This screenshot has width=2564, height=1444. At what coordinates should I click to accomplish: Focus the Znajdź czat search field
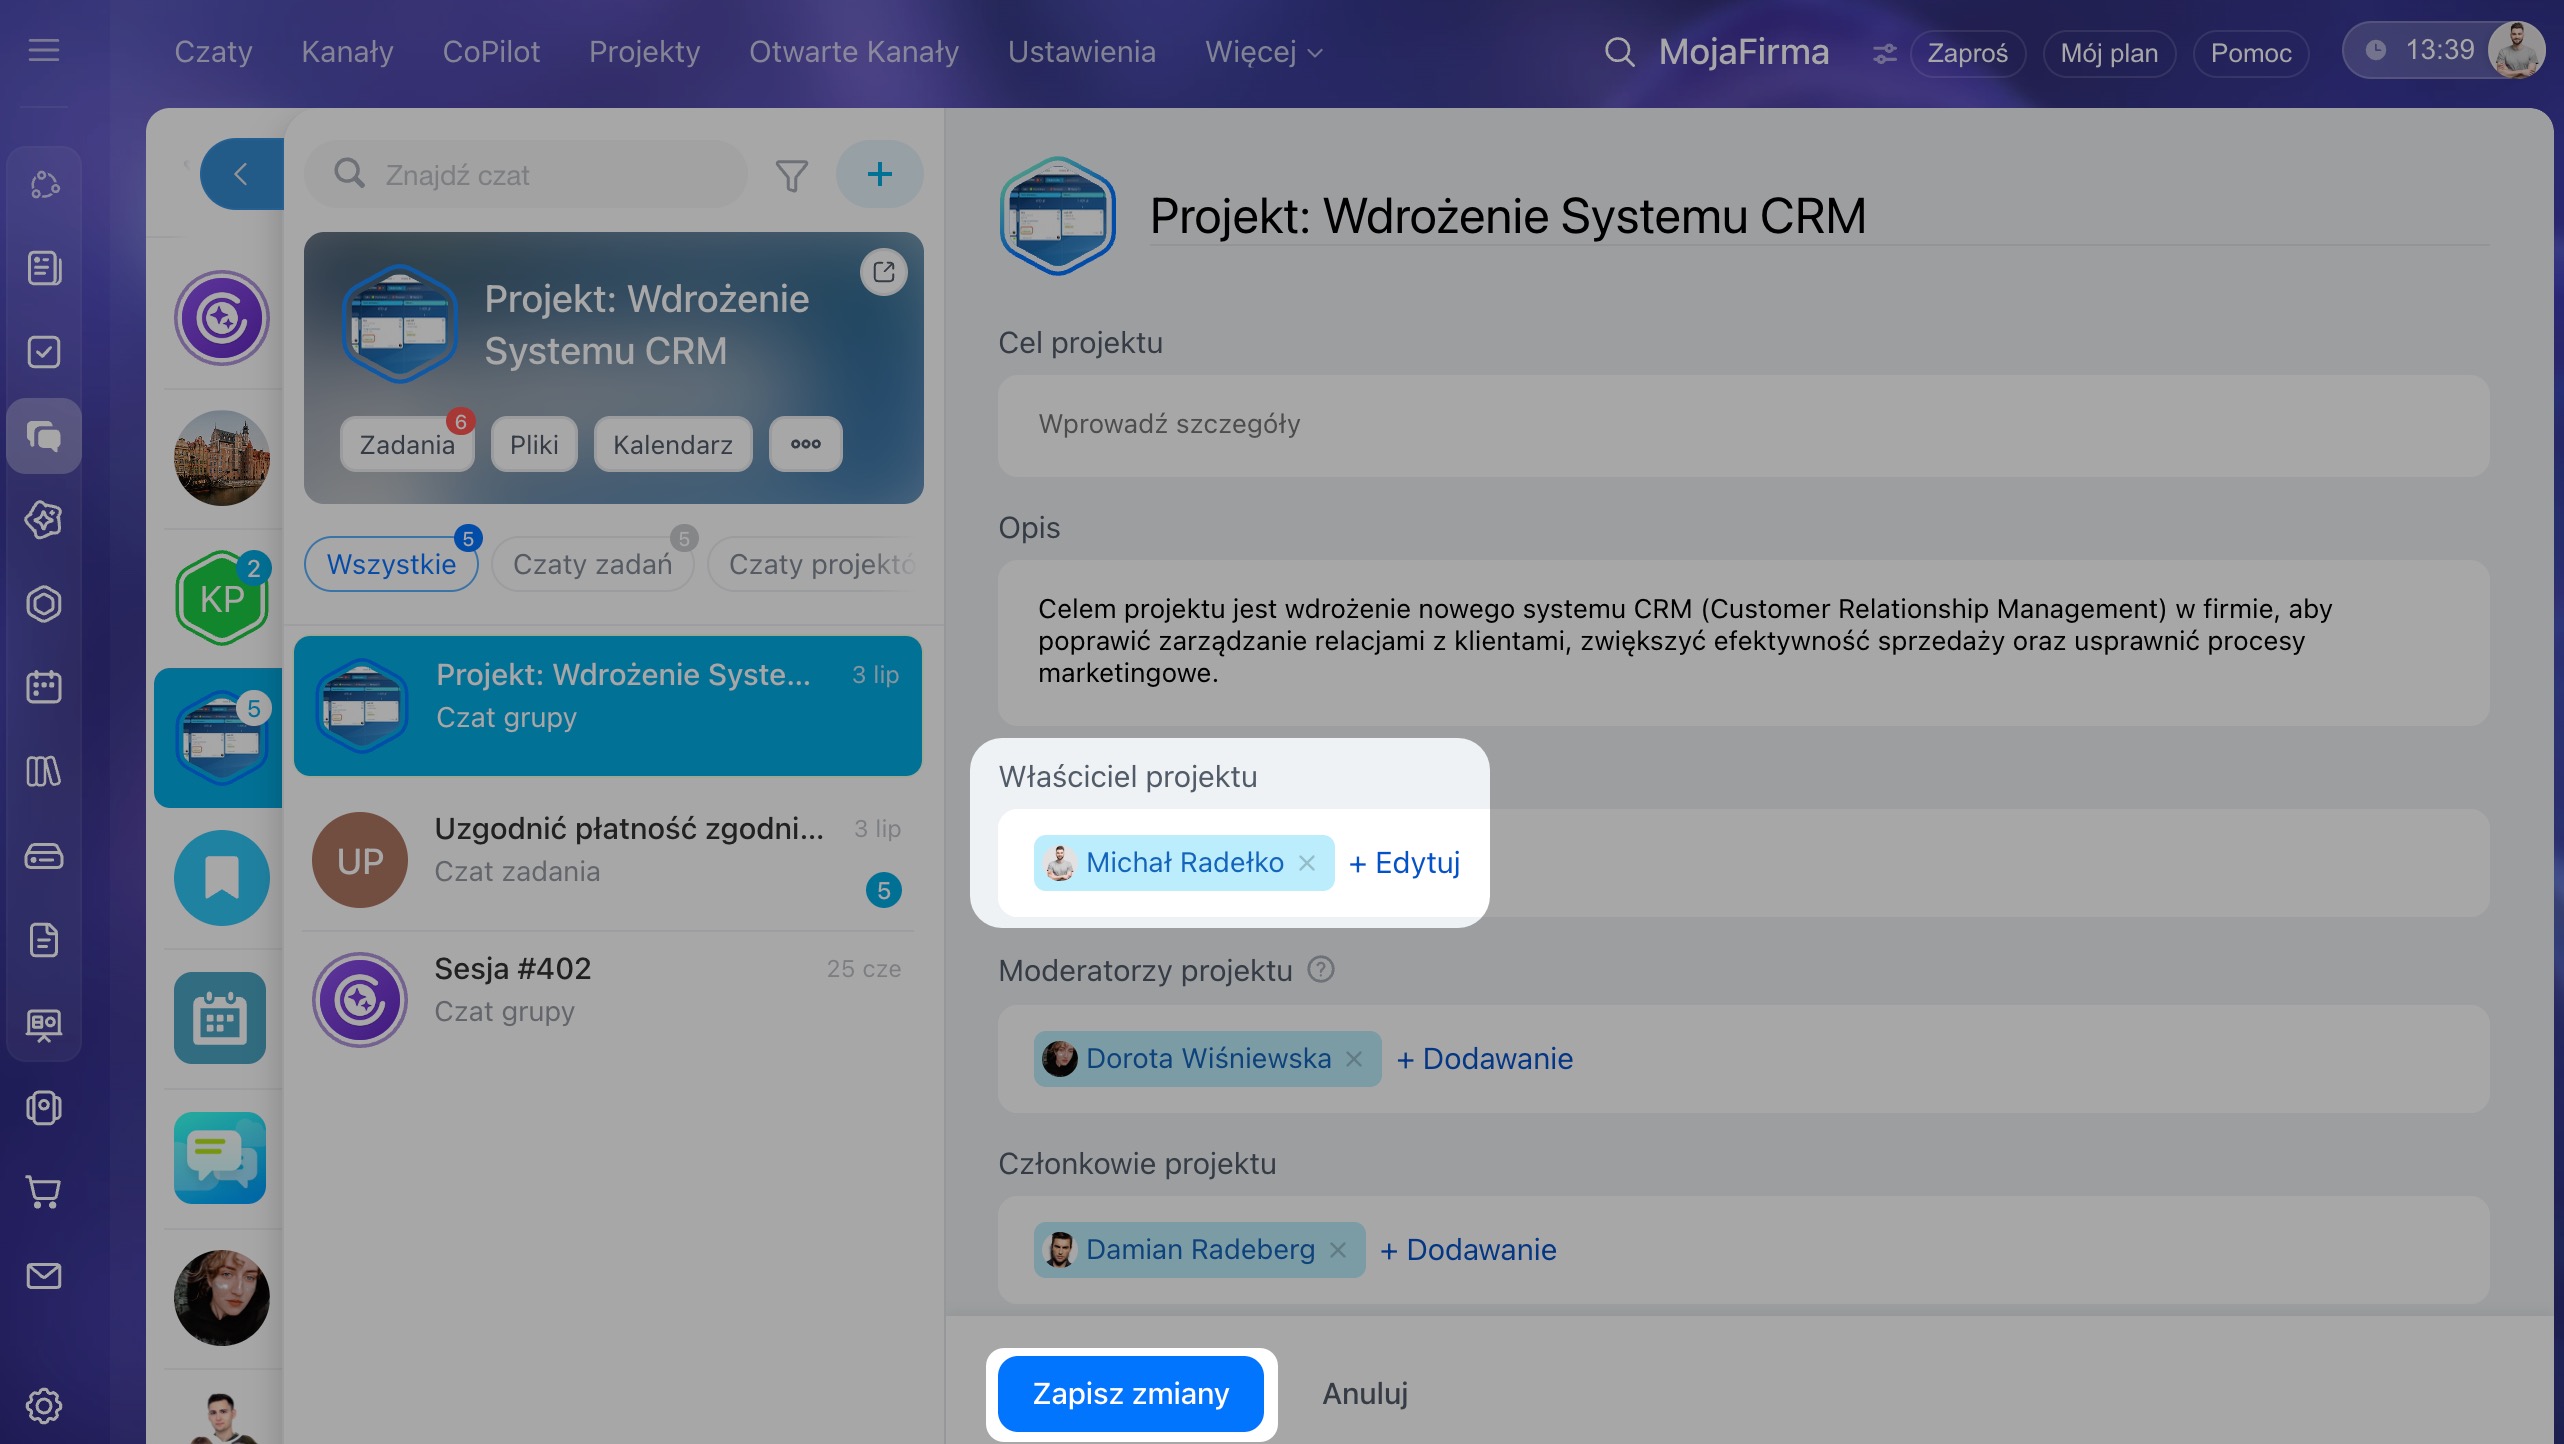pyautogui.click(x=526, y=174)
